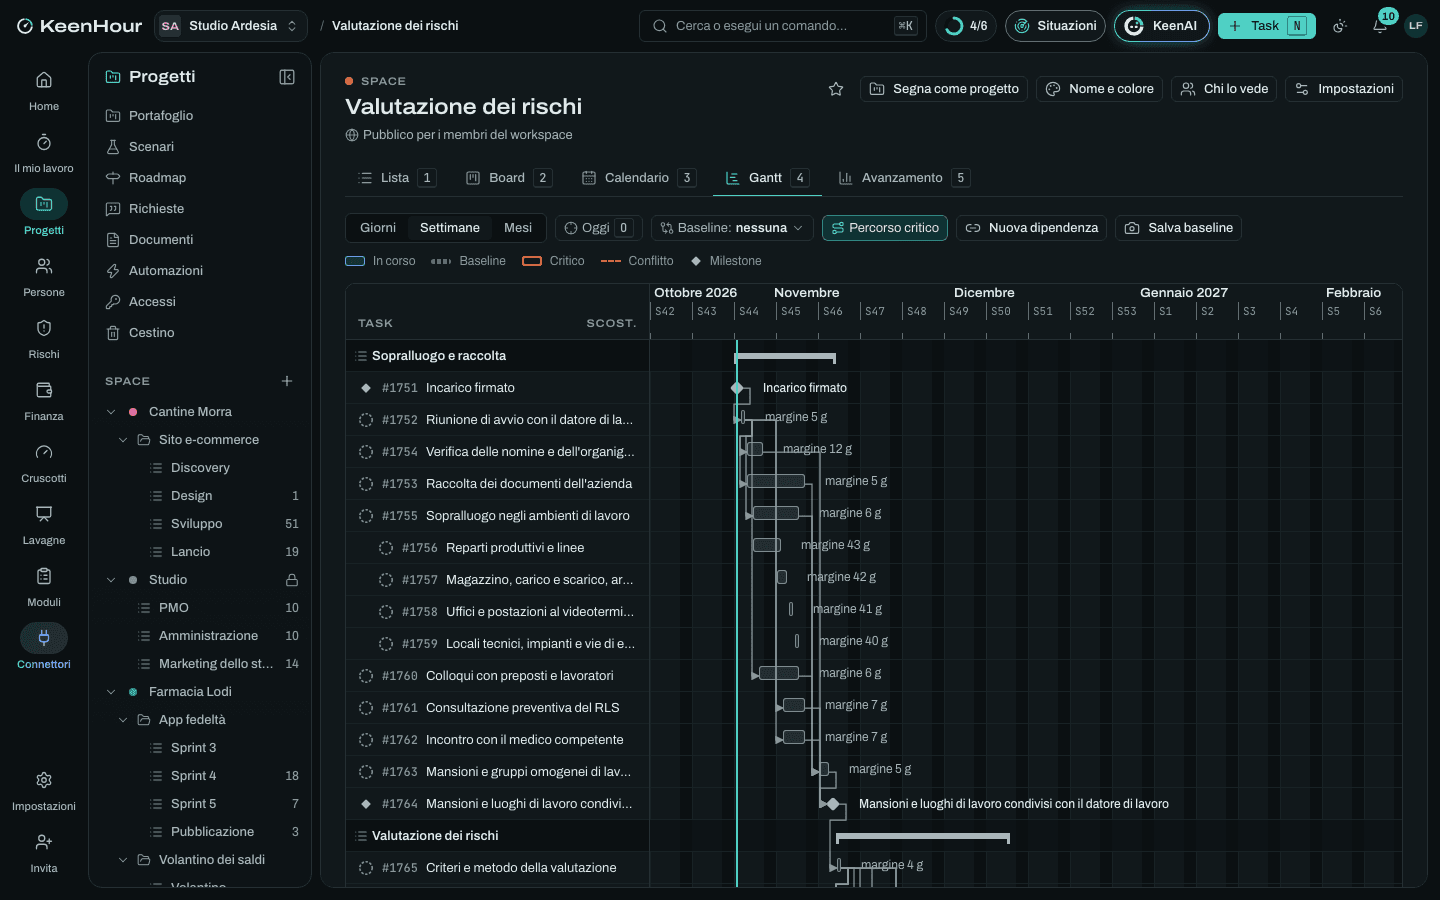Image resolution: width=1440 pixels, height=900 pixels.
Task: Collapse the Sito e-commerce folder
Action: coord(123,440)
